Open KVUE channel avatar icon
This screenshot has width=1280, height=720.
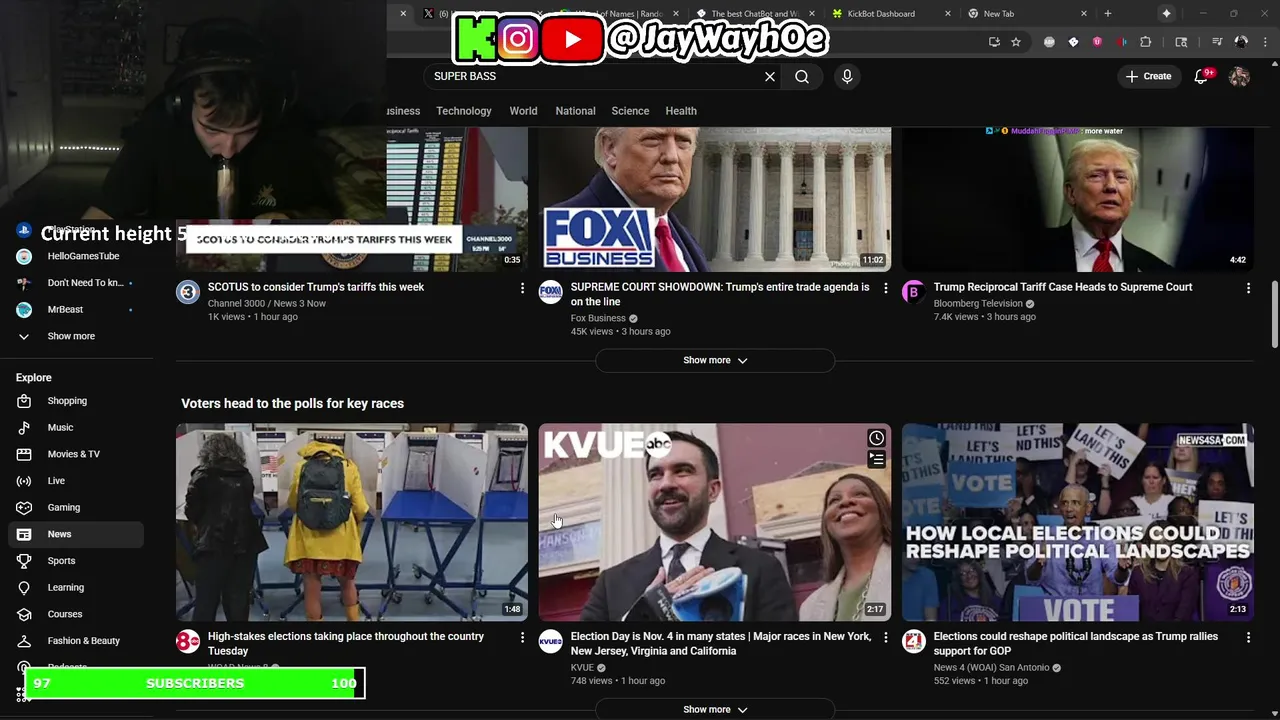point(551,642)
